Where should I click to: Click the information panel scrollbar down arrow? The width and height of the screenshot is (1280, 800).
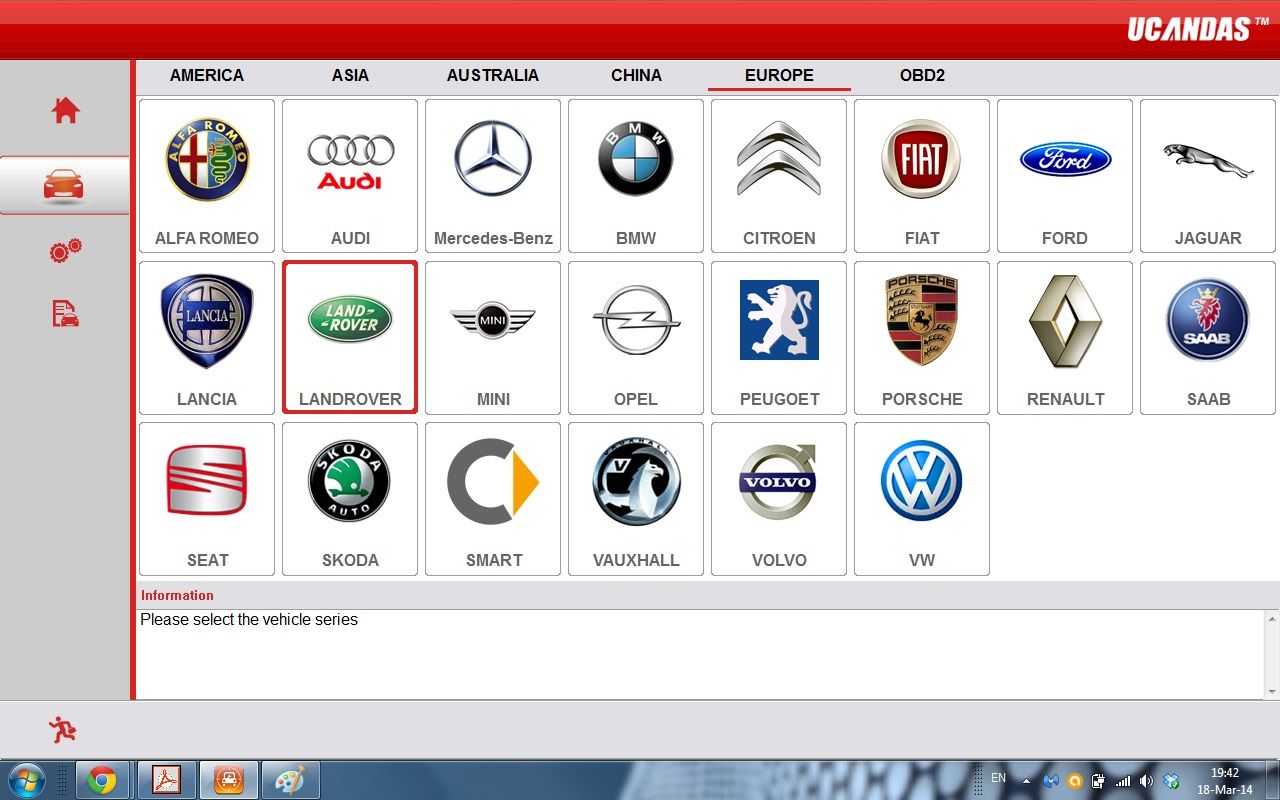1272,692
